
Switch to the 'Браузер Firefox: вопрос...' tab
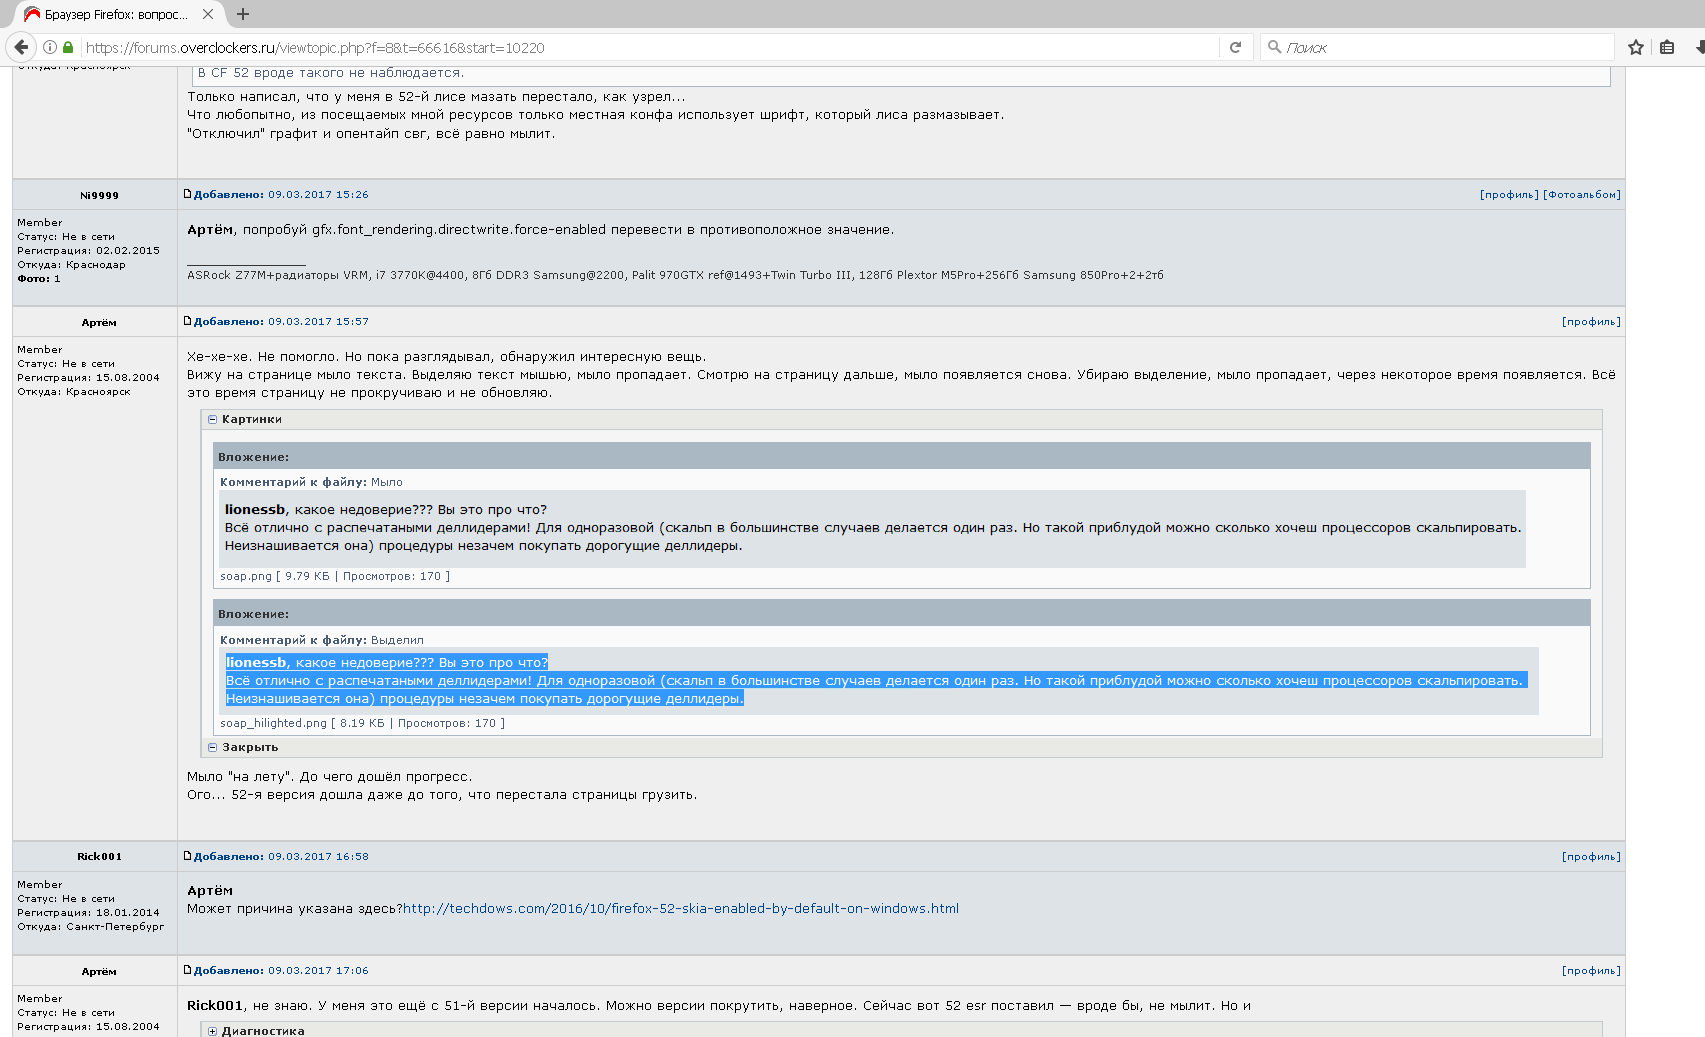click(117, 14)
